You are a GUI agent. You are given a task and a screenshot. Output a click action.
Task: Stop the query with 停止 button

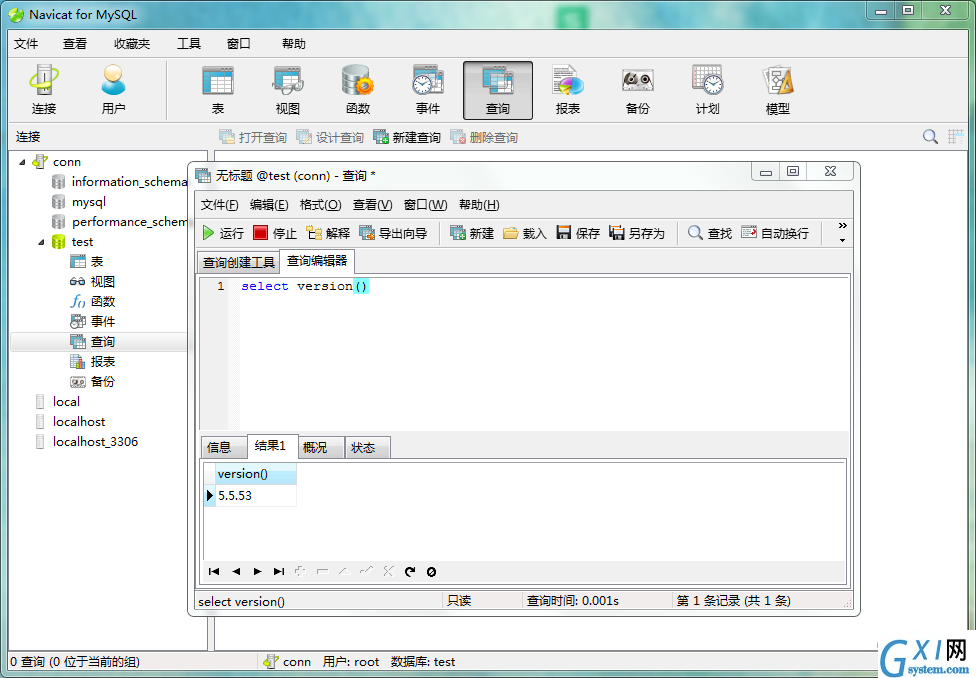point(275,233)
